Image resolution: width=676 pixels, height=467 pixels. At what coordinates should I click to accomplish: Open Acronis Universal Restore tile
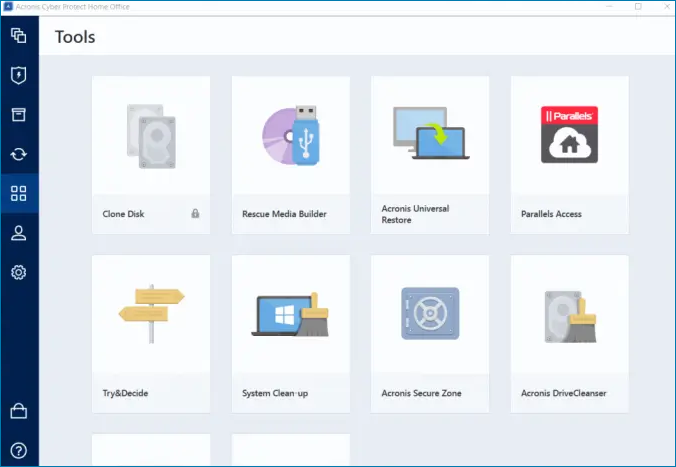430,154
